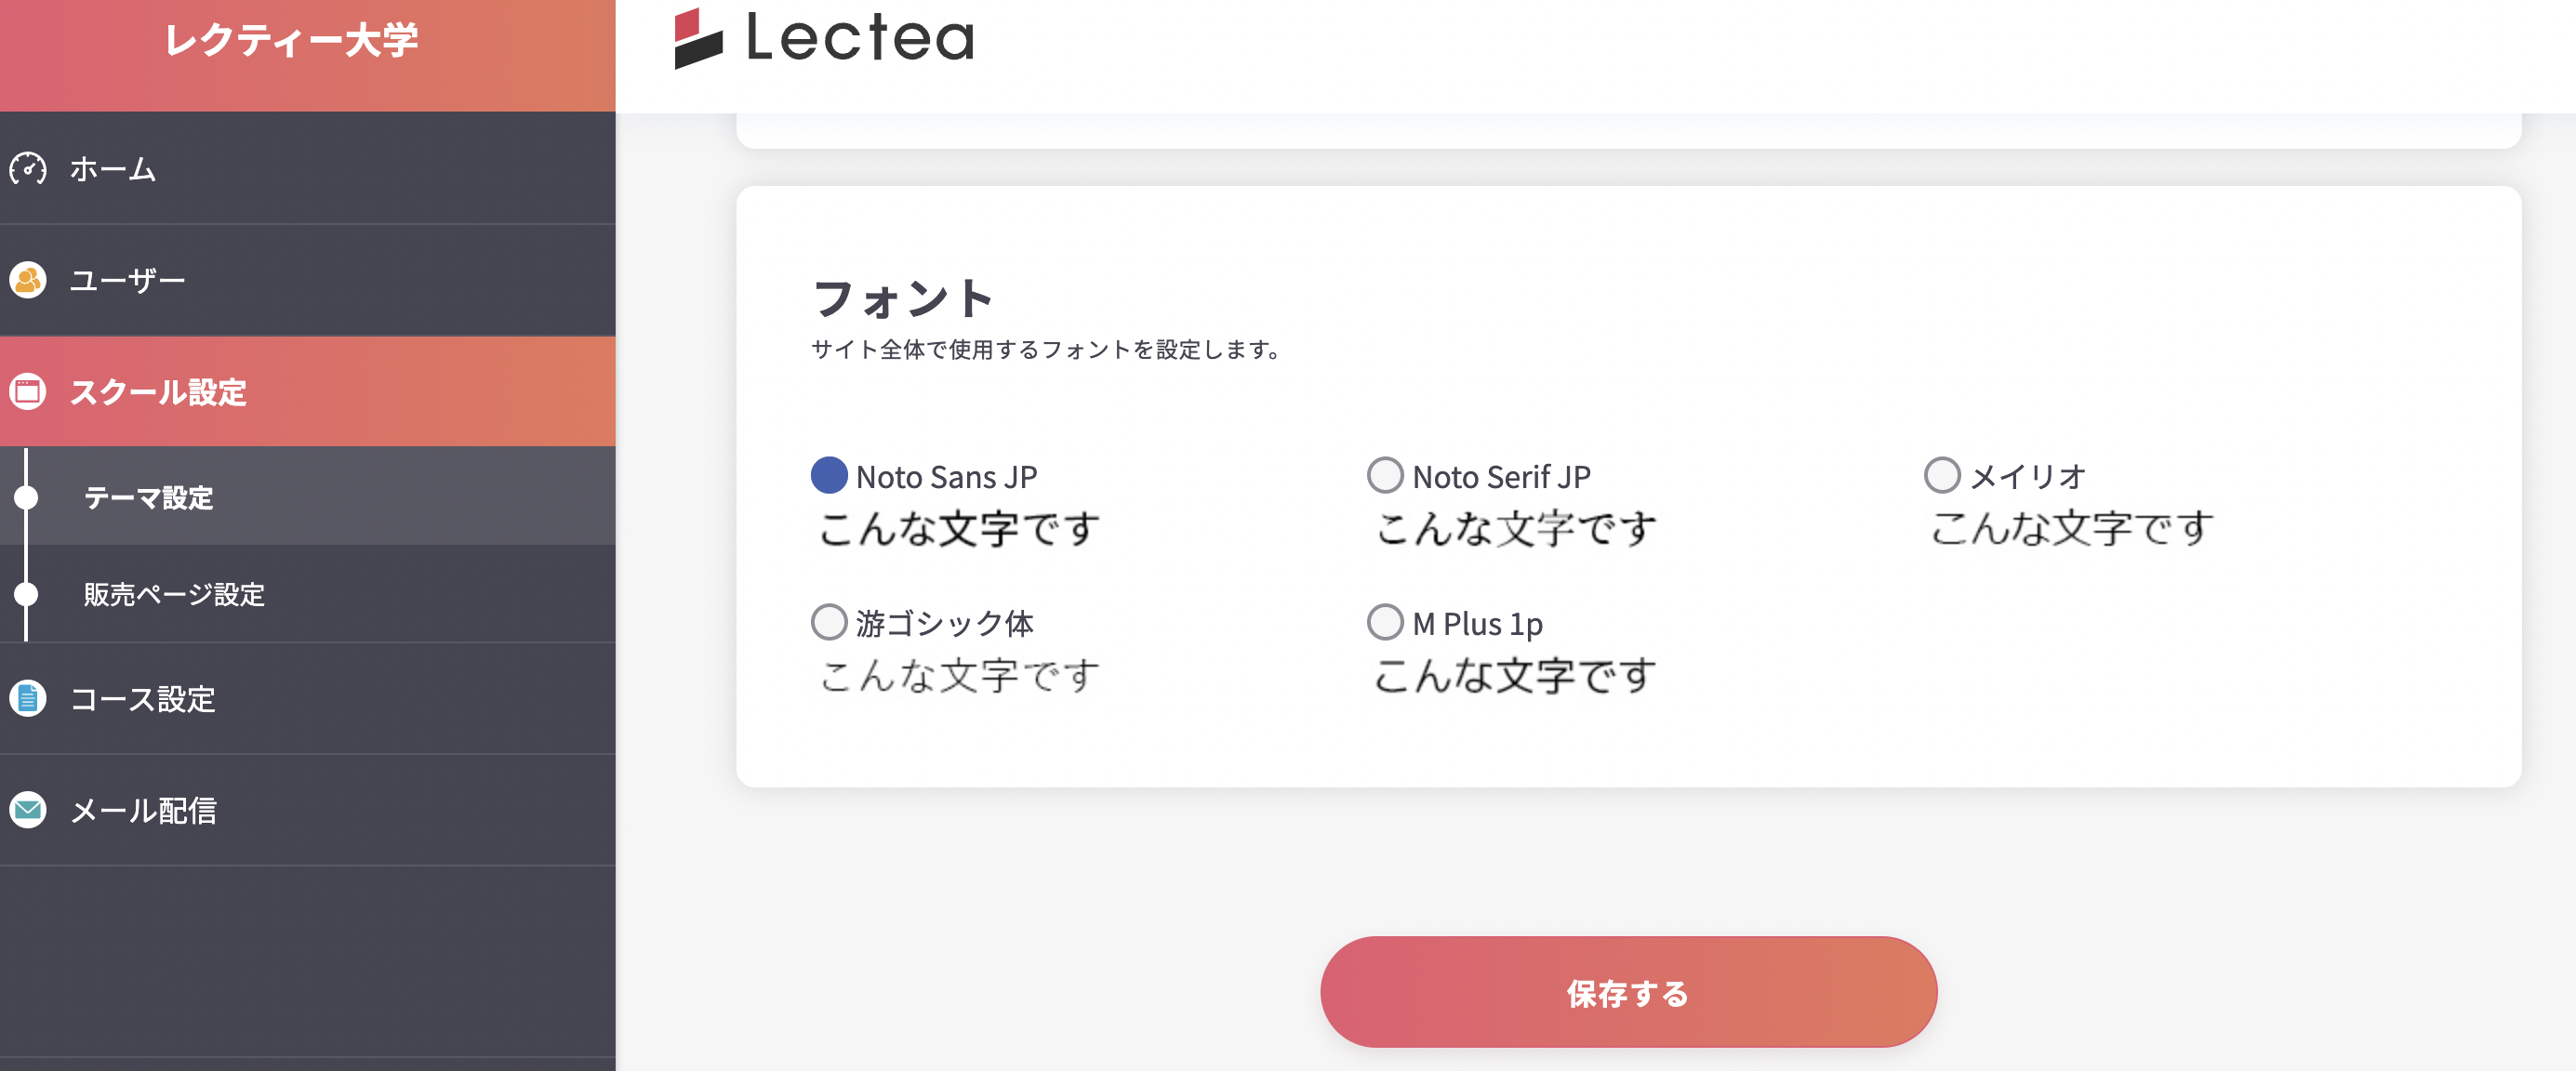
Task: Choose the メイリオ font radio button
Action: pyautogui.click(x=1942, y=475)
